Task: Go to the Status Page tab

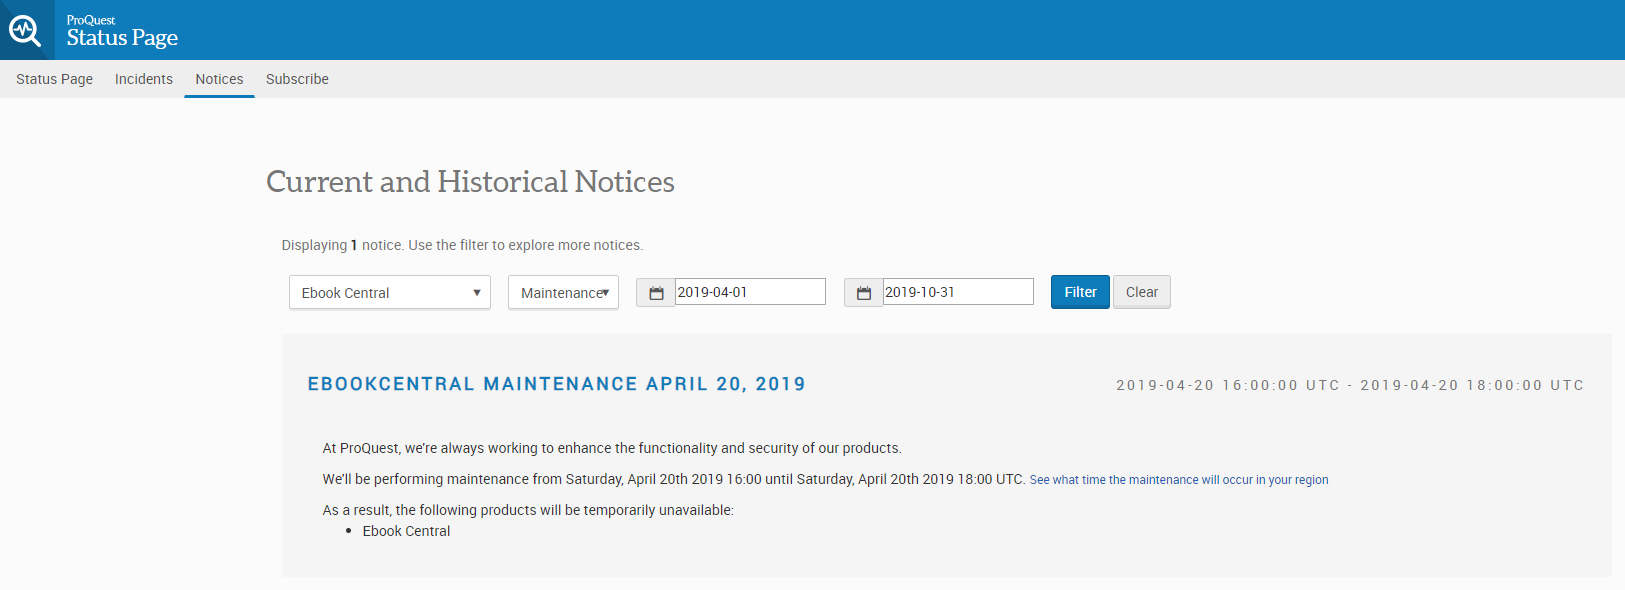Action: tap(54, 78)
